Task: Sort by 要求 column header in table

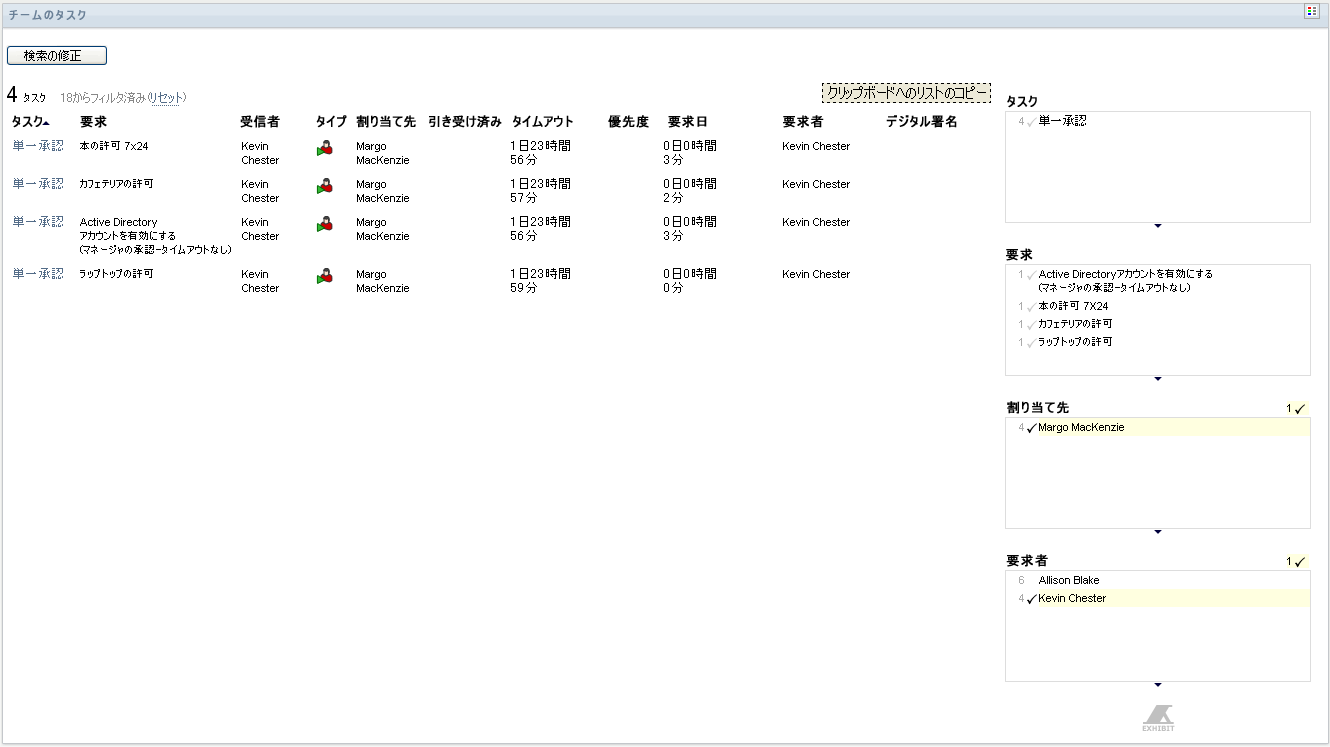Action: 93,122
